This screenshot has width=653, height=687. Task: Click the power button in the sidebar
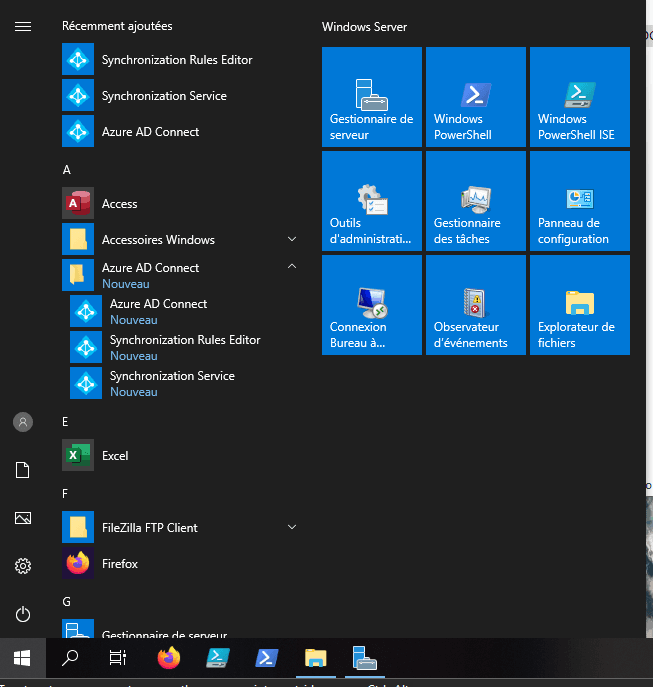tap(23, 615)
